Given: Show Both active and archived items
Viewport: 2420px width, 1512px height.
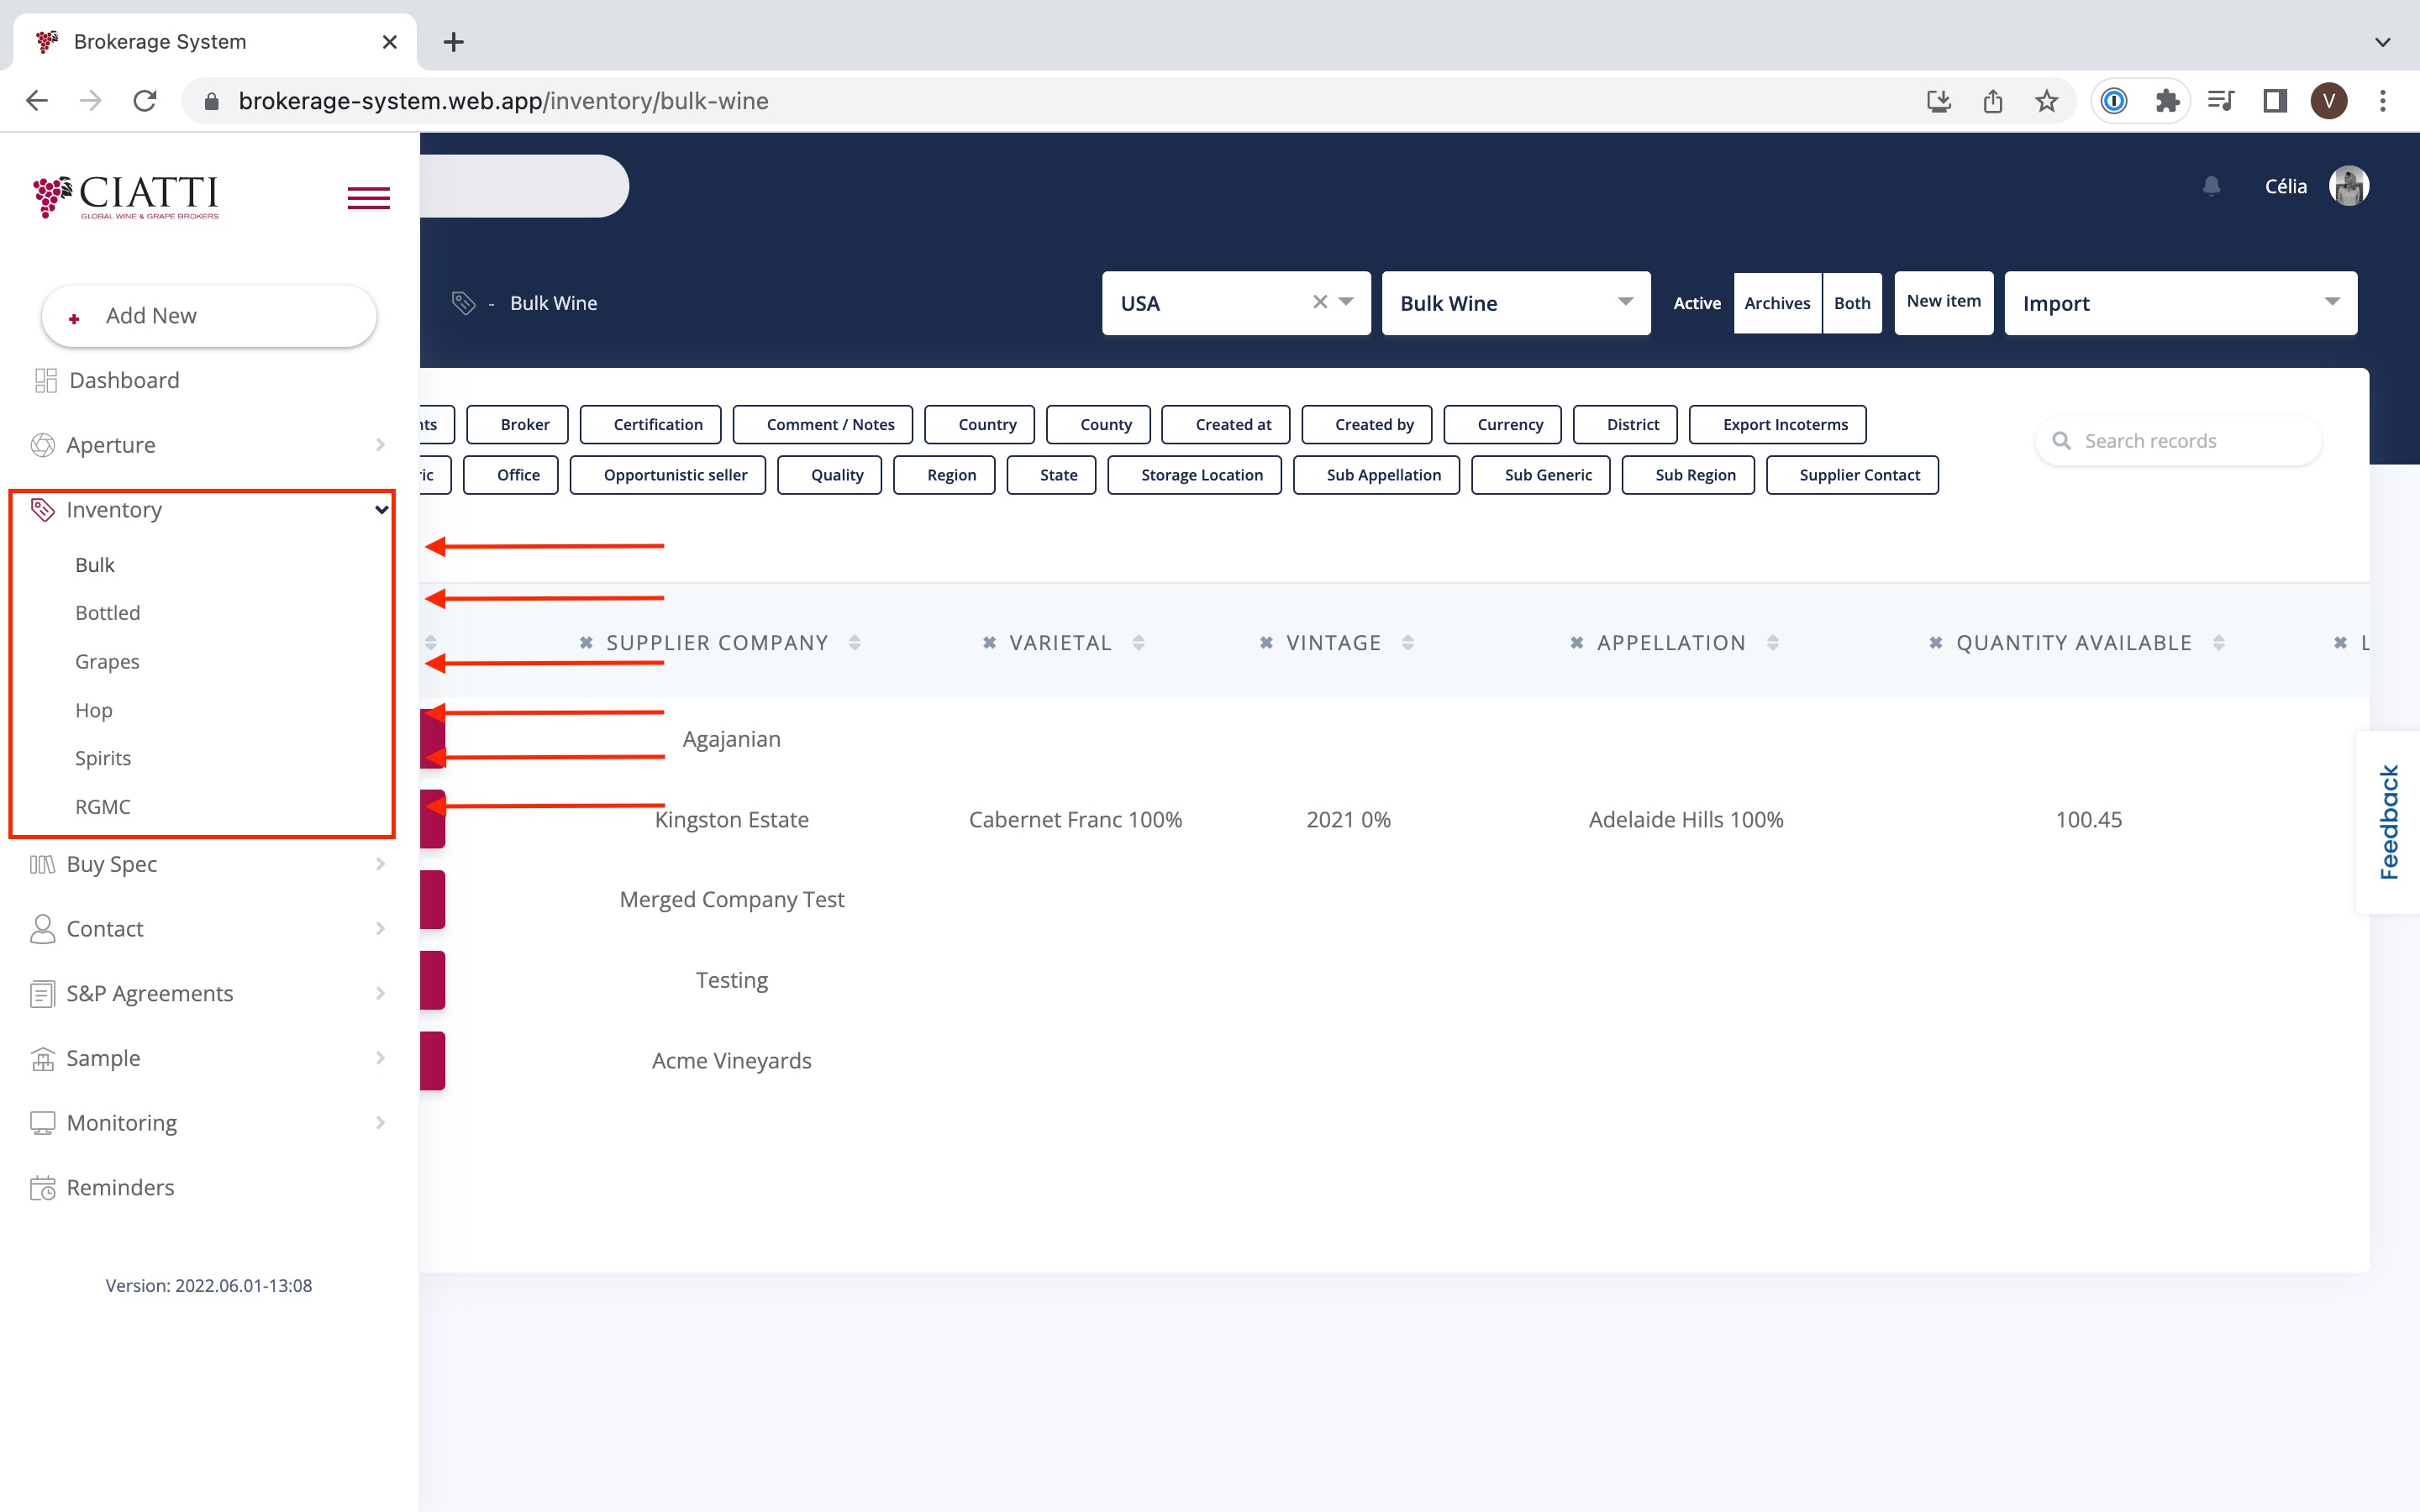Looking at the screenshot, I should (1851, 303).
